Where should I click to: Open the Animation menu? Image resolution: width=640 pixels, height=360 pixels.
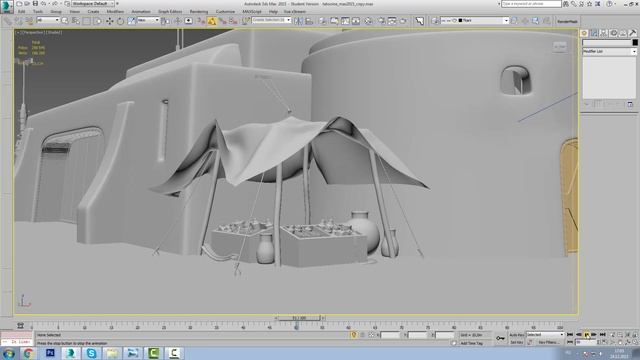coord(141,11)
